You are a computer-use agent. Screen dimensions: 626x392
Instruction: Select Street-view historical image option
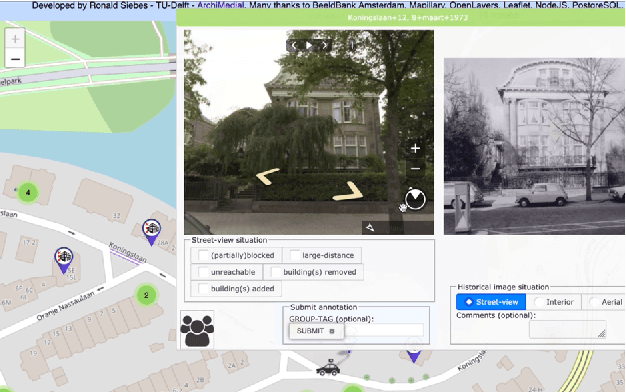click(491, 302)
